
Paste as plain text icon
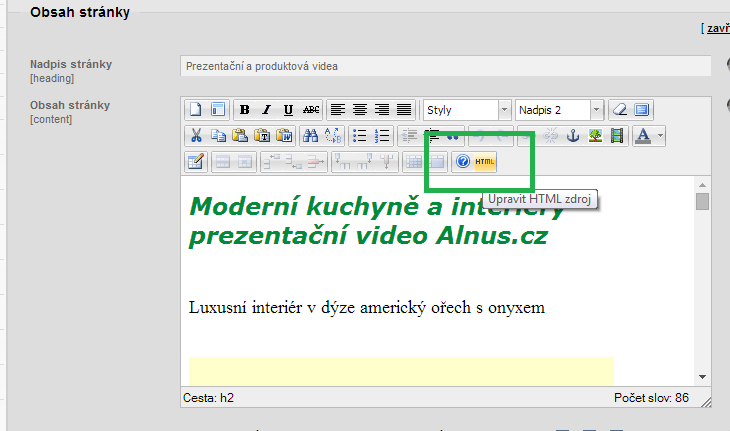pos(262,136)
